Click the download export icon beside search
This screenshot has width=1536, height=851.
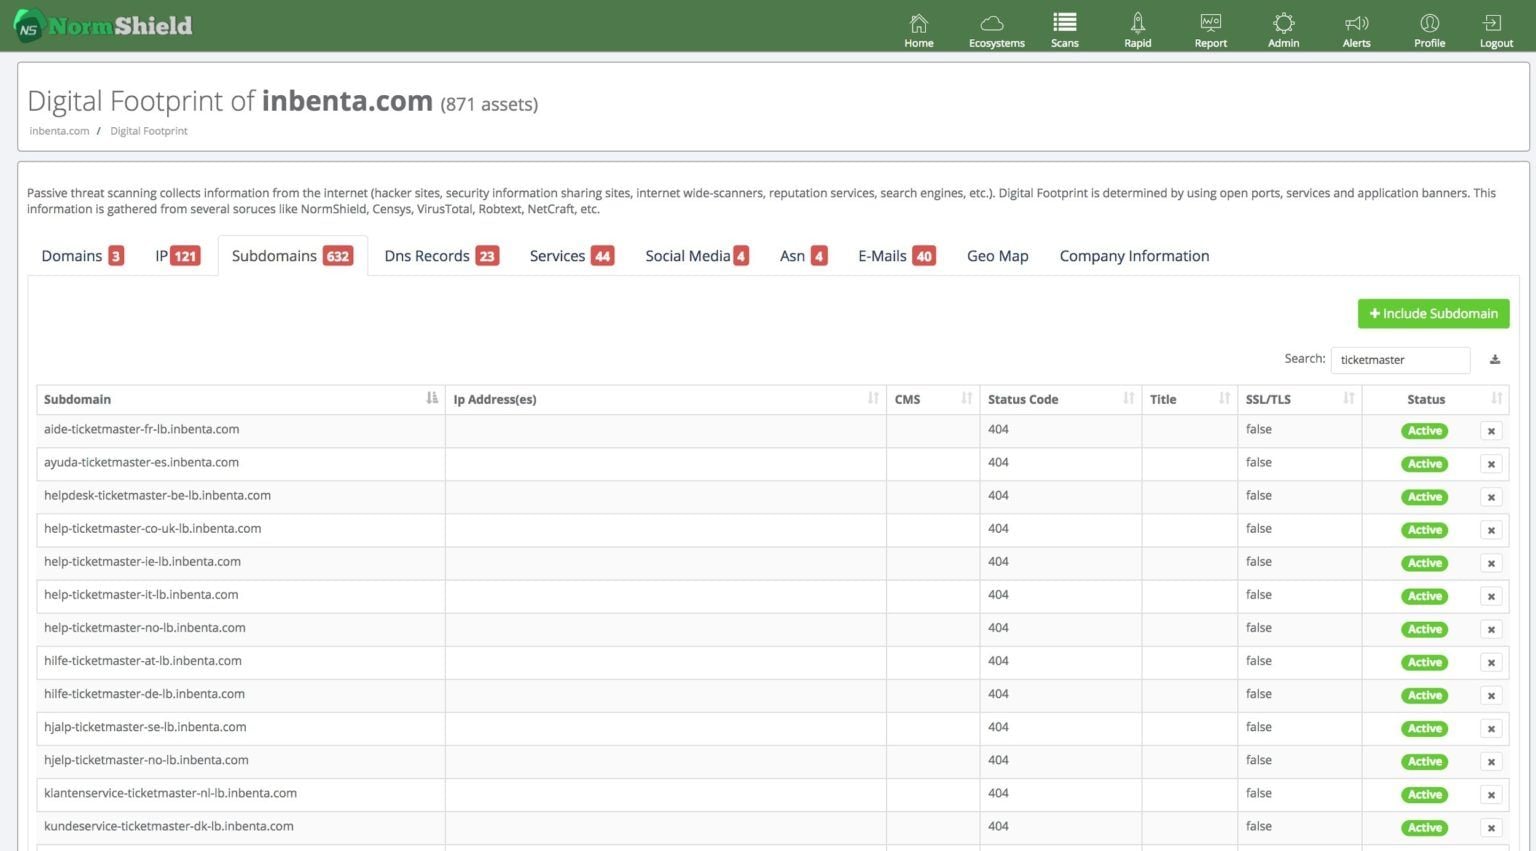point(1495,360)
